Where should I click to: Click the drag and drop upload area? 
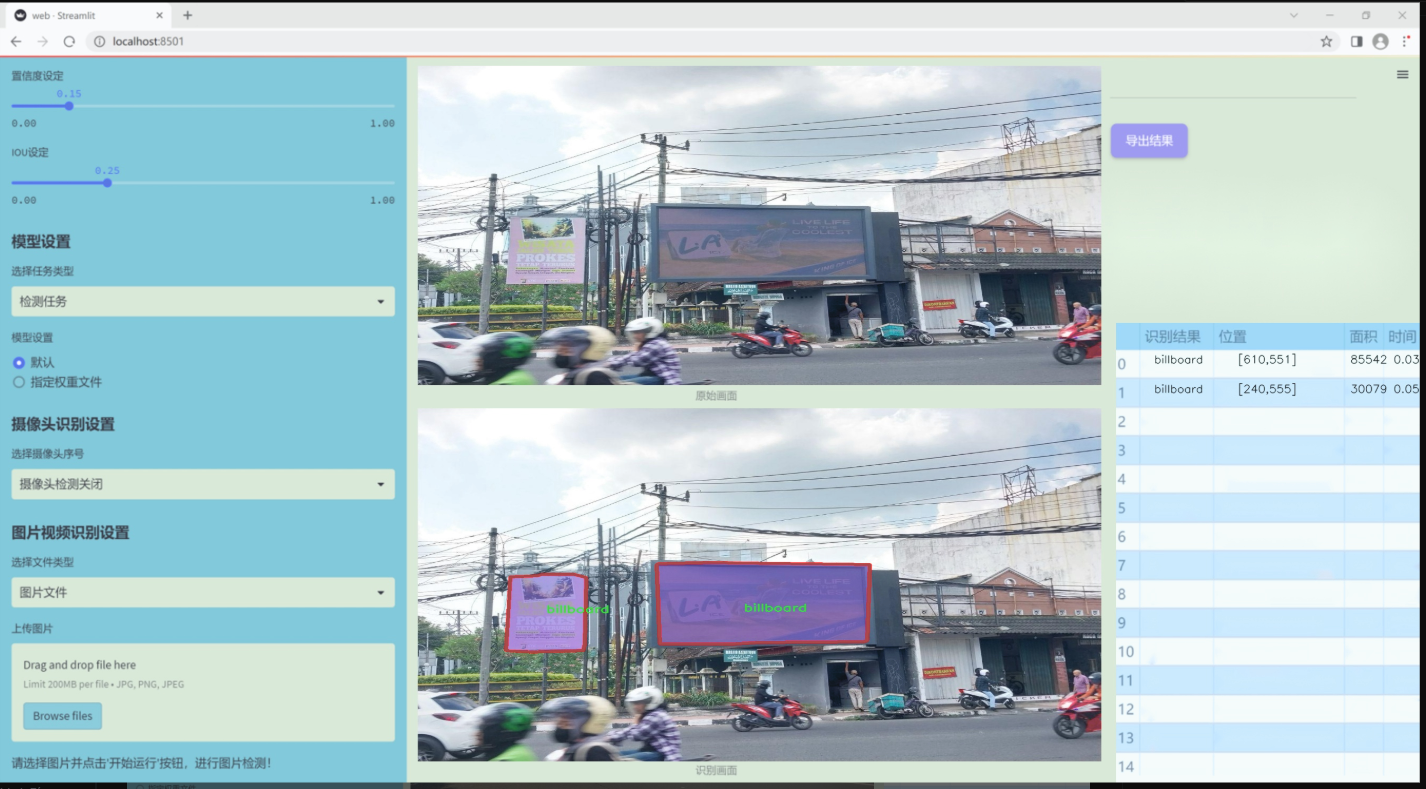point(203,692)
